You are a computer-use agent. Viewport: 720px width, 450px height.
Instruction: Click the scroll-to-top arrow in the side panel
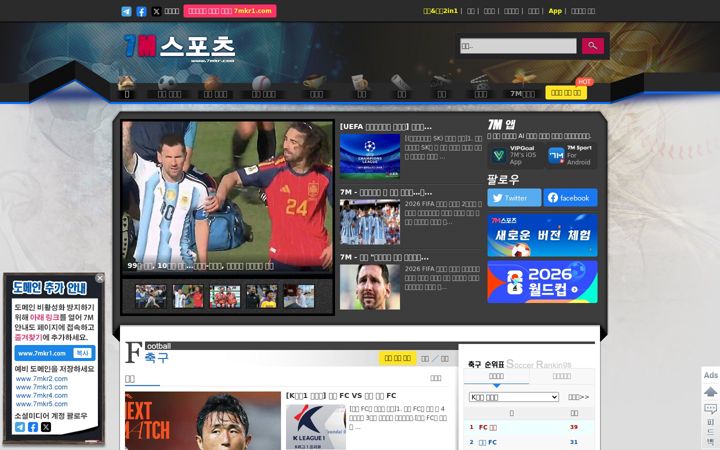(x=710, y=392)
